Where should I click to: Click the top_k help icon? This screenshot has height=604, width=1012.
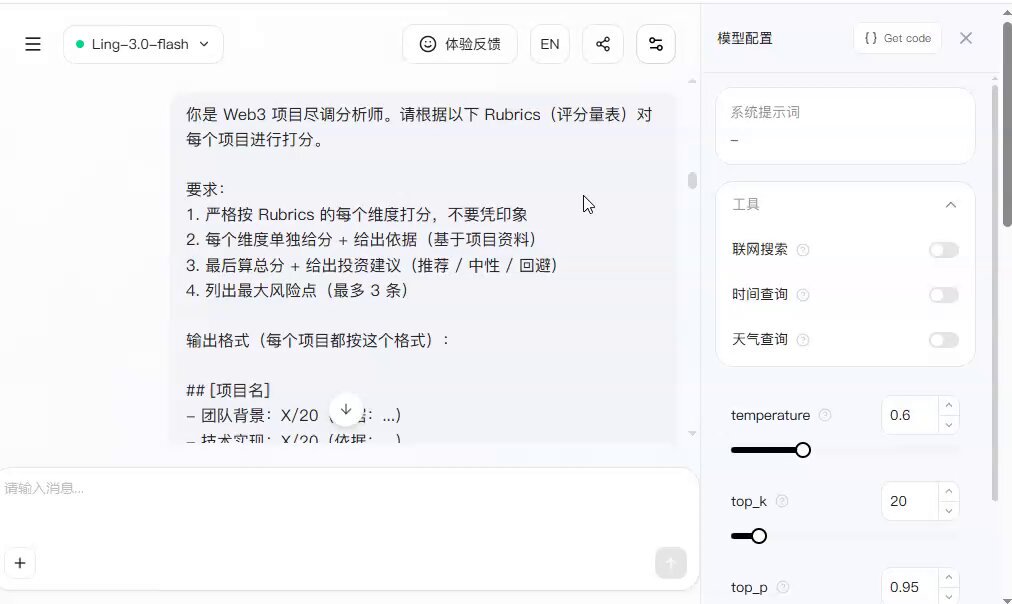click(782, 501)
